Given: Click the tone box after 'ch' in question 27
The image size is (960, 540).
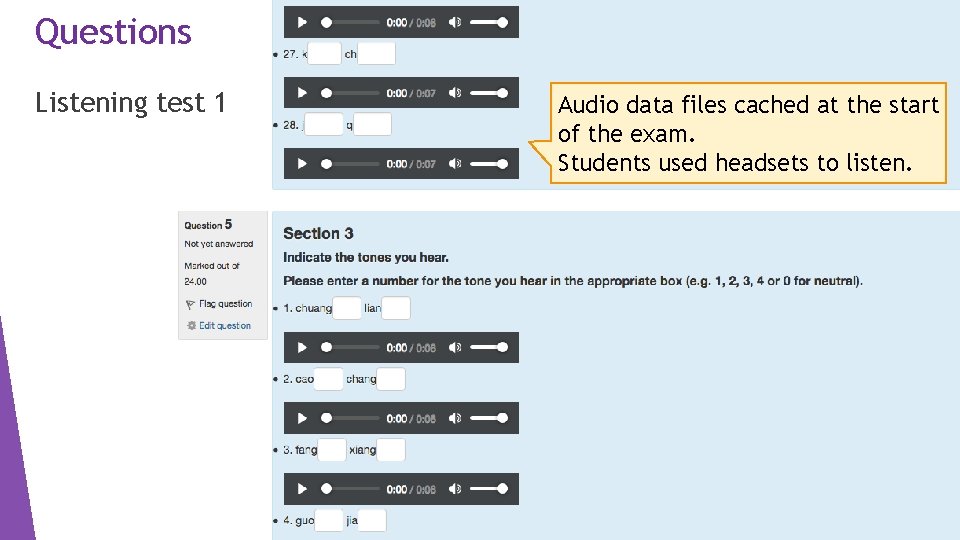Looking at the screenshot, I should click(x=376, y=54).
